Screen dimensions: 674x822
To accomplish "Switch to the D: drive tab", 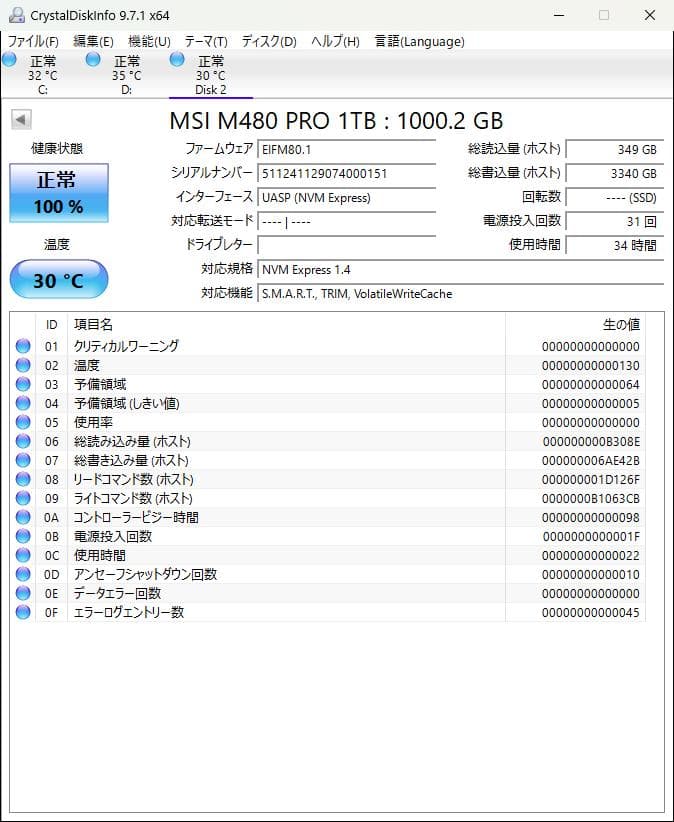I will click(x=126, y=74).
